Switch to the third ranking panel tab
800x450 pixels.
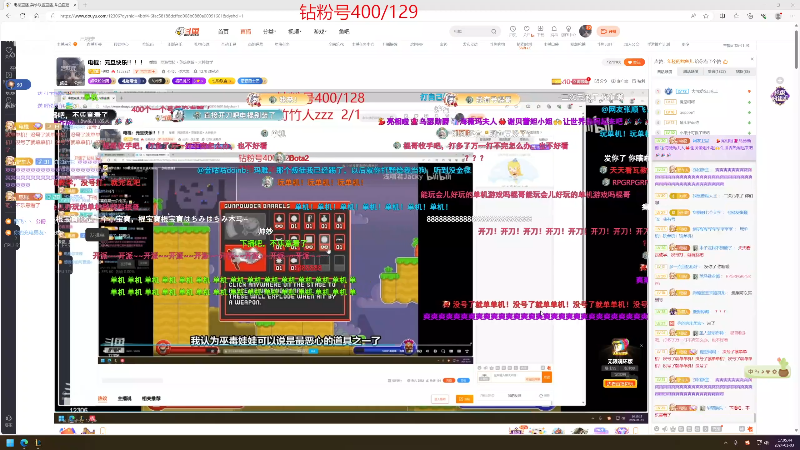(x=716, y=72)
